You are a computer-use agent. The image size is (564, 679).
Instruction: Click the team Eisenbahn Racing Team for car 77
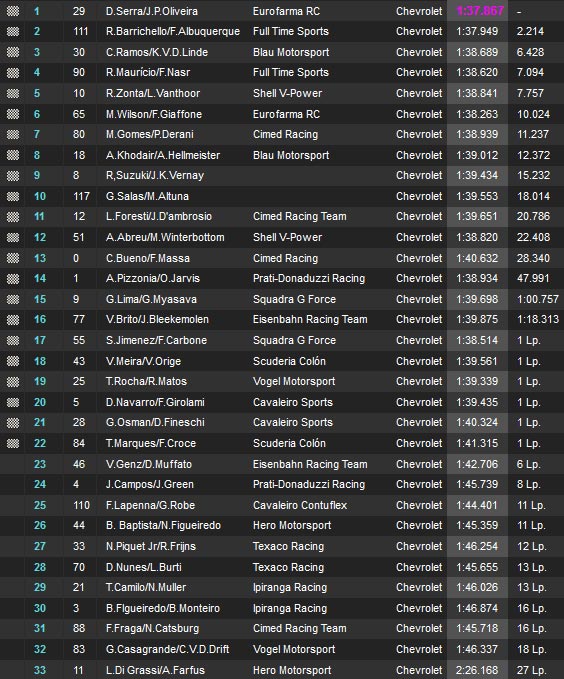(x=310, y=320)
